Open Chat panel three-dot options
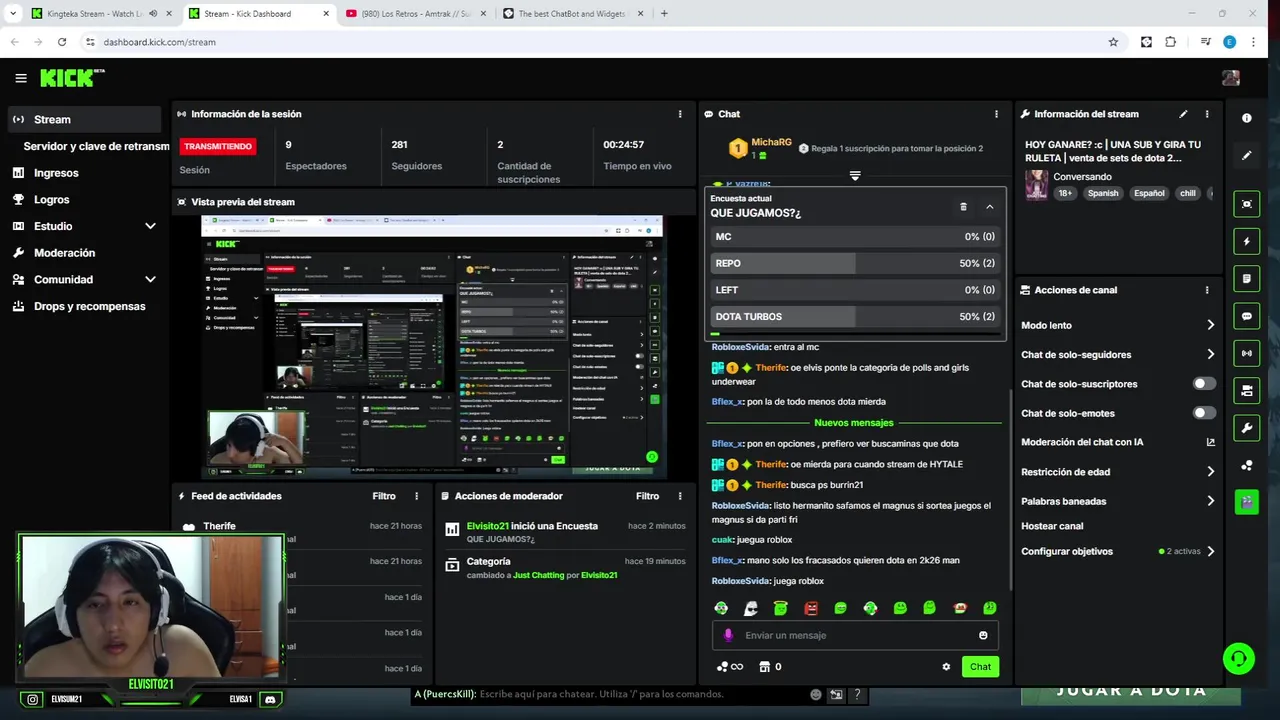This screenshot has width=1280, height=720. click(x=996, y=114)
